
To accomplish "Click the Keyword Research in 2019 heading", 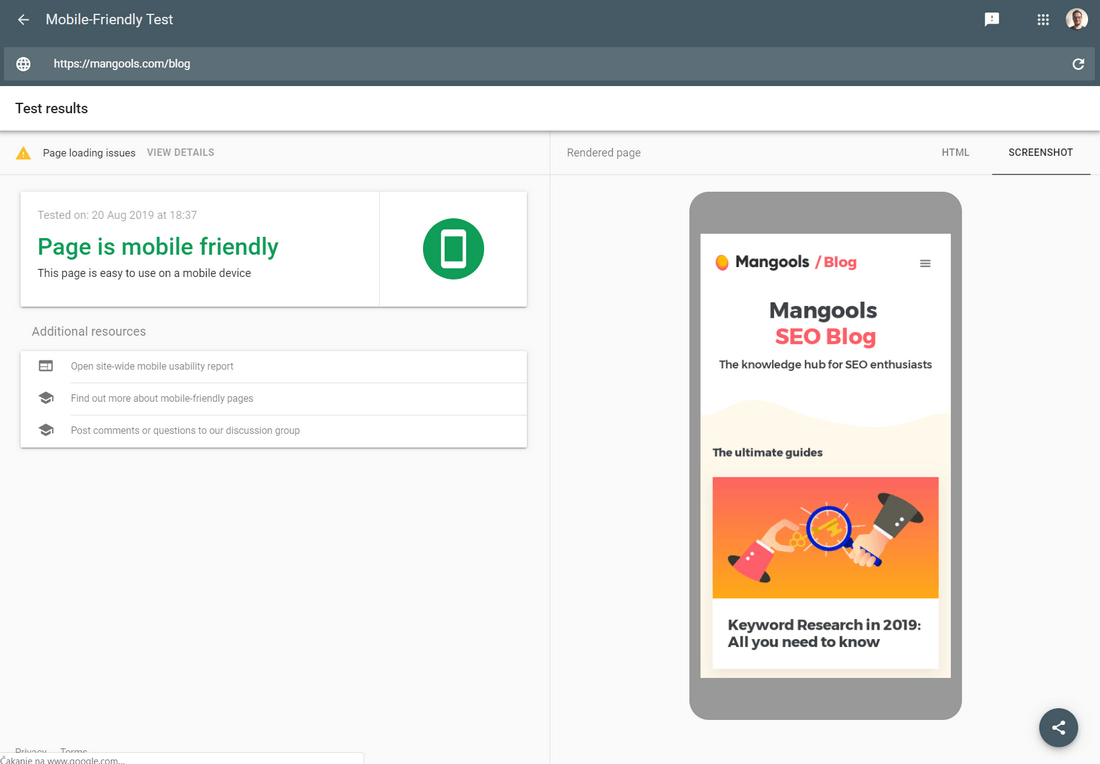I will 824,633.
